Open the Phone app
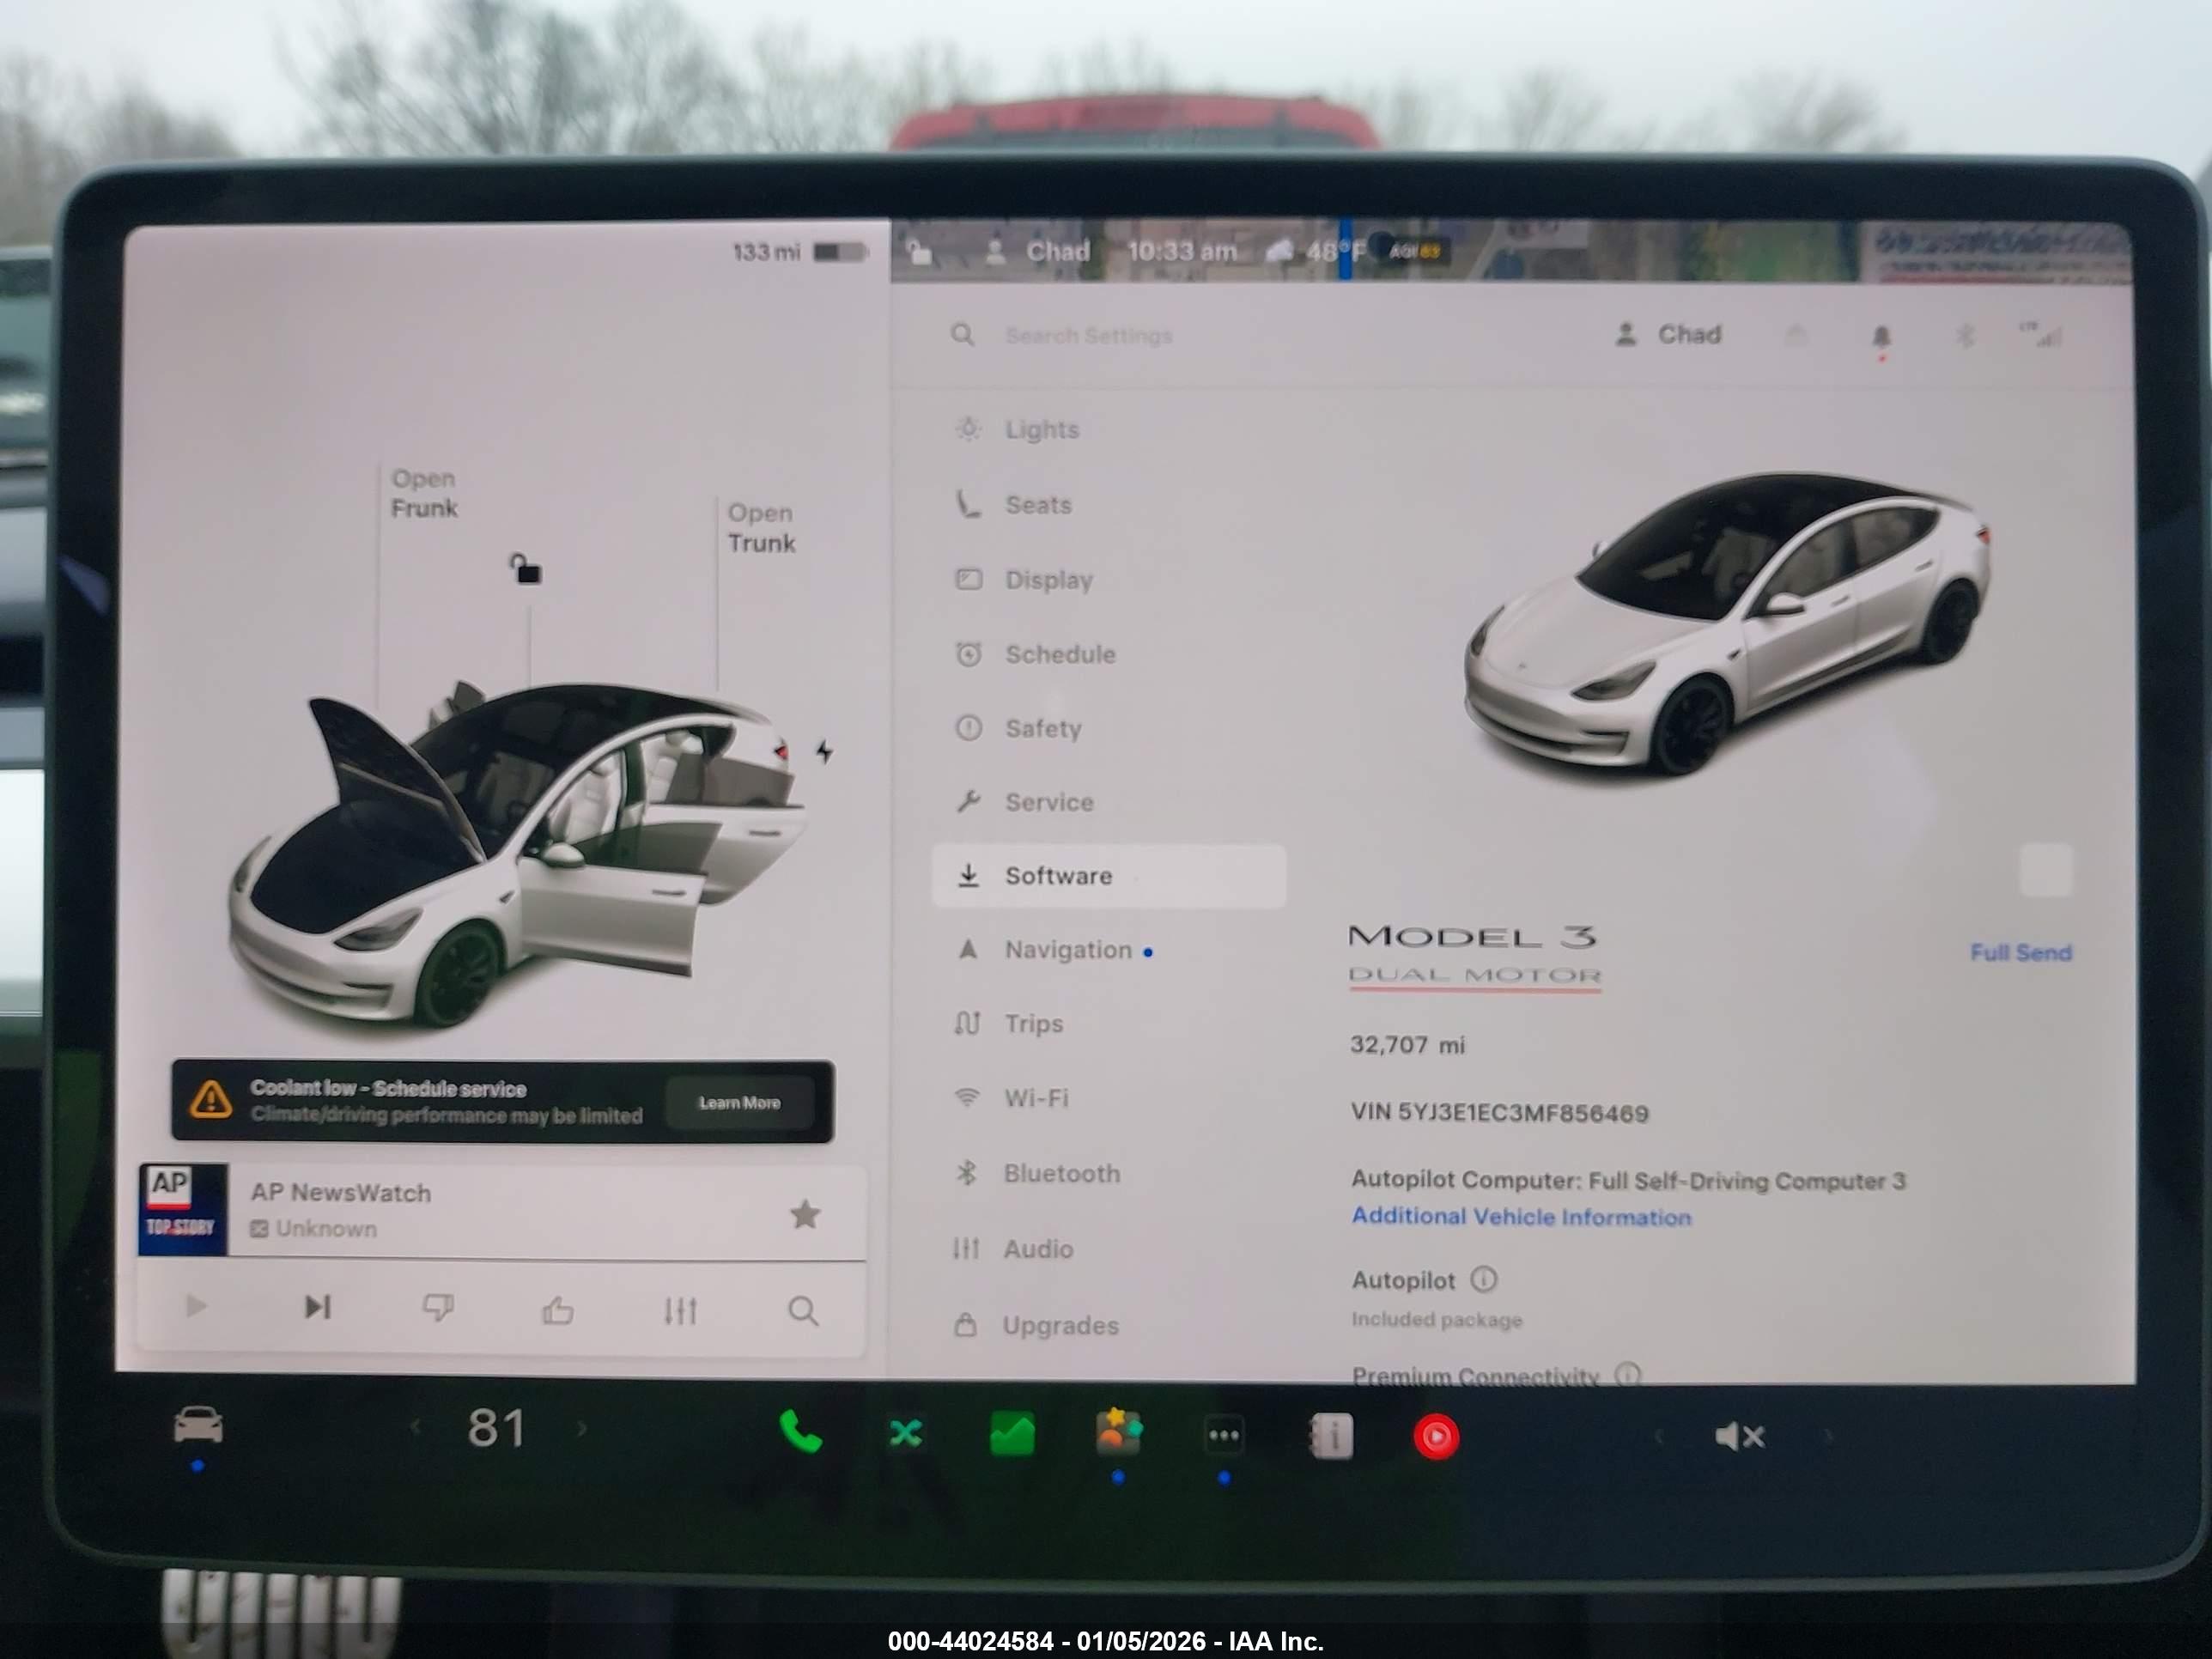The width and height of the screenshot is (2212, 1659). (x=800, y=1432)
